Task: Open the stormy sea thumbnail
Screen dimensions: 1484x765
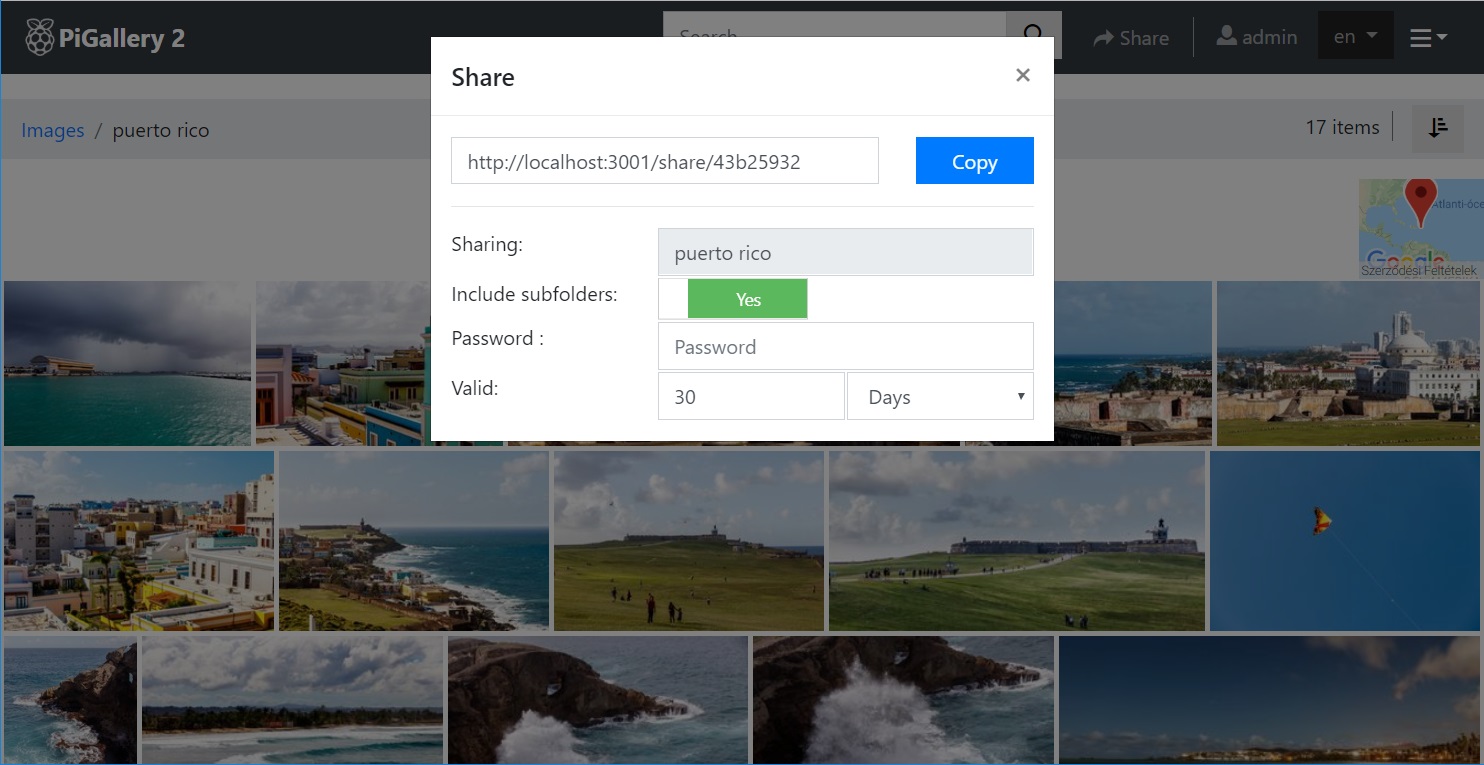Action: pos(127,363)
